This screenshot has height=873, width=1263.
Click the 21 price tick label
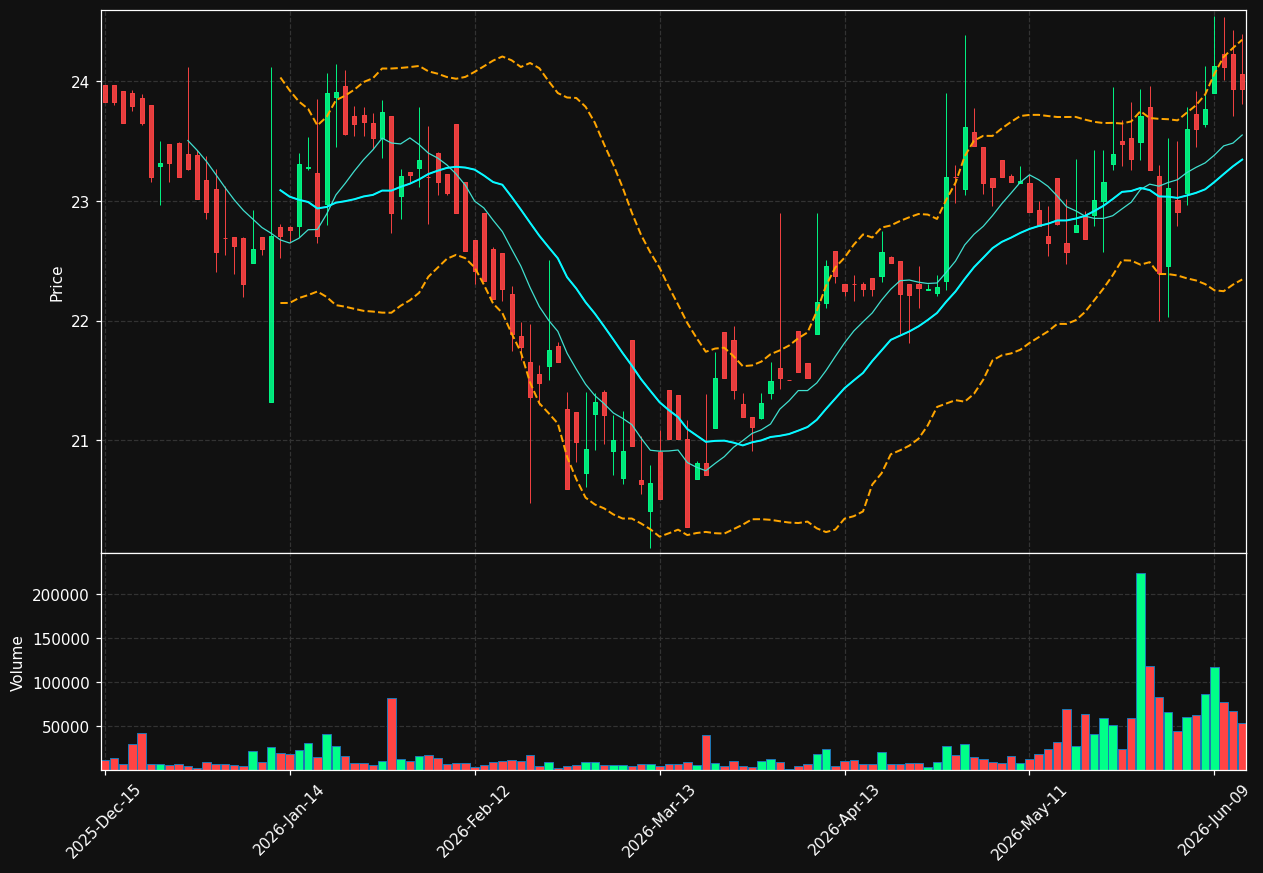tap(81, 442)
